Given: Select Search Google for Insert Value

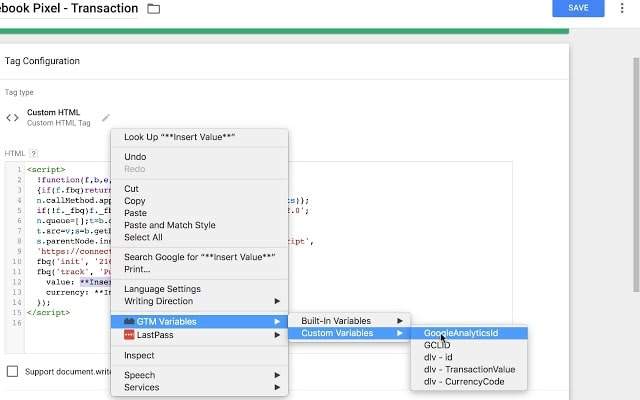Looking at the screenshot, I should (x=200, y=257).
